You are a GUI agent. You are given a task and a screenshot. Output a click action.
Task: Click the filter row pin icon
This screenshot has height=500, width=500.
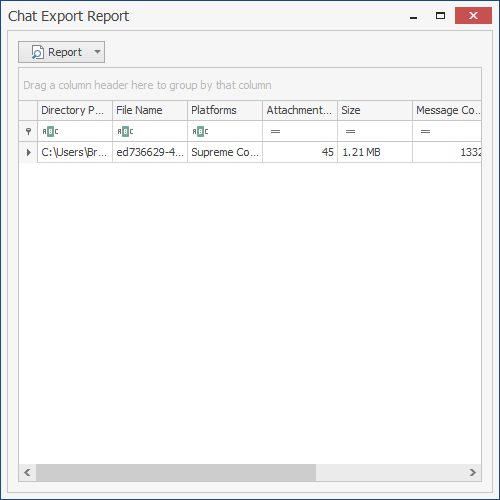click(x=28, y=132)
